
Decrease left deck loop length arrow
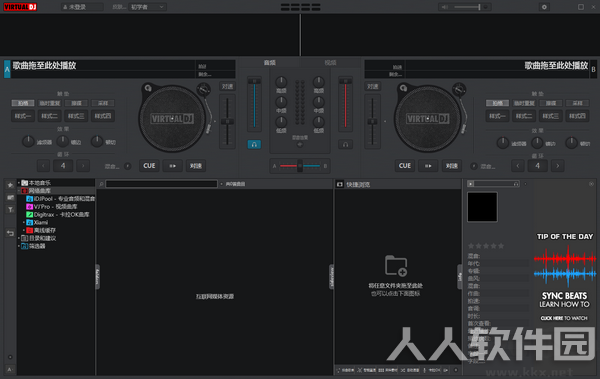(x=44, y=166)
